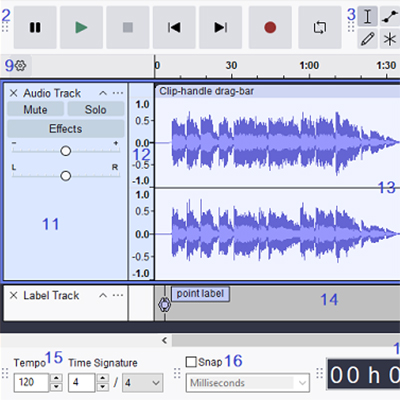Increase time signature numerator with up arrow
Viewport: 400px width, 400px height.
pyautogui.click(x=103, y=378)
